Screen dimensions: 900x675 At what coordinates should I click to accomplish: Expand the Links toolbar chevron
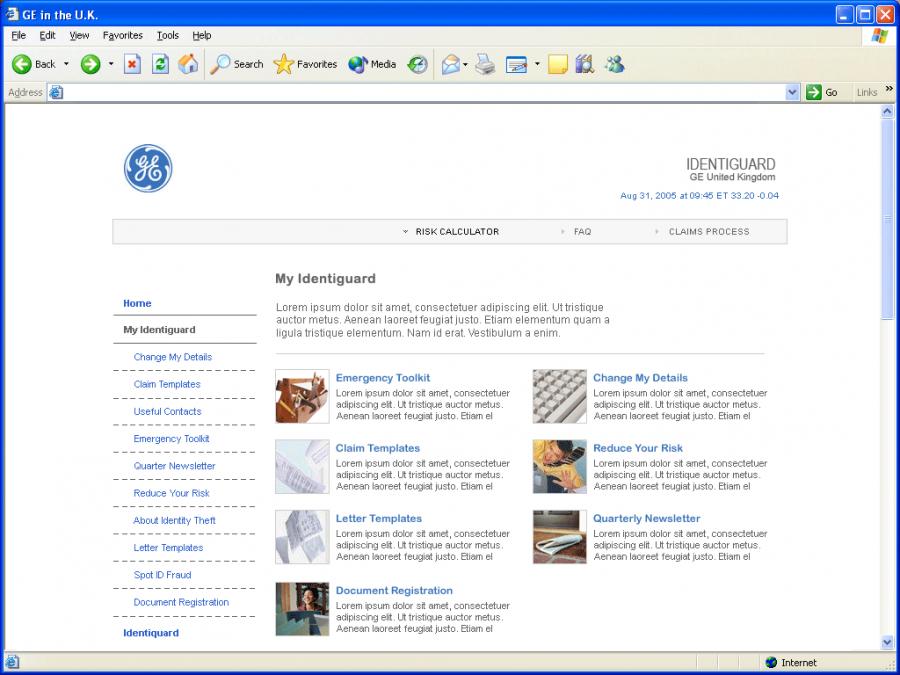889,89
